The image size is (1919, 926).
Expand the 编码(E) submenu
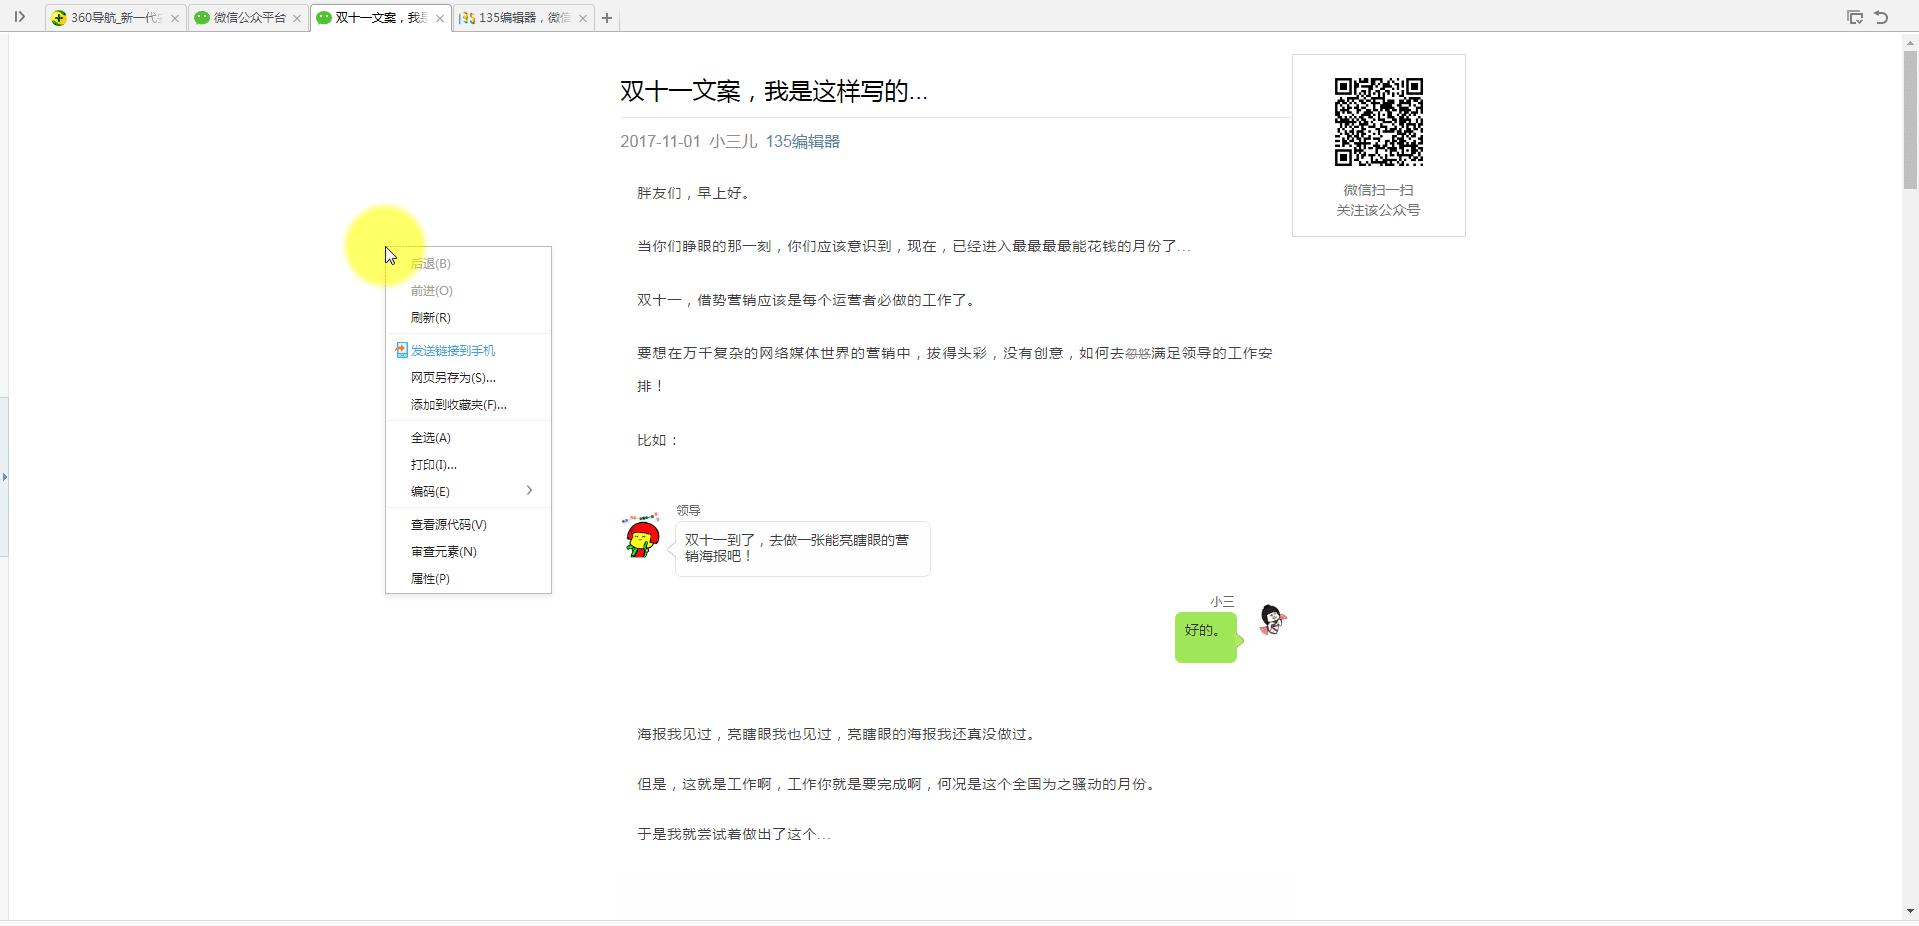click(x=468, y=492)
